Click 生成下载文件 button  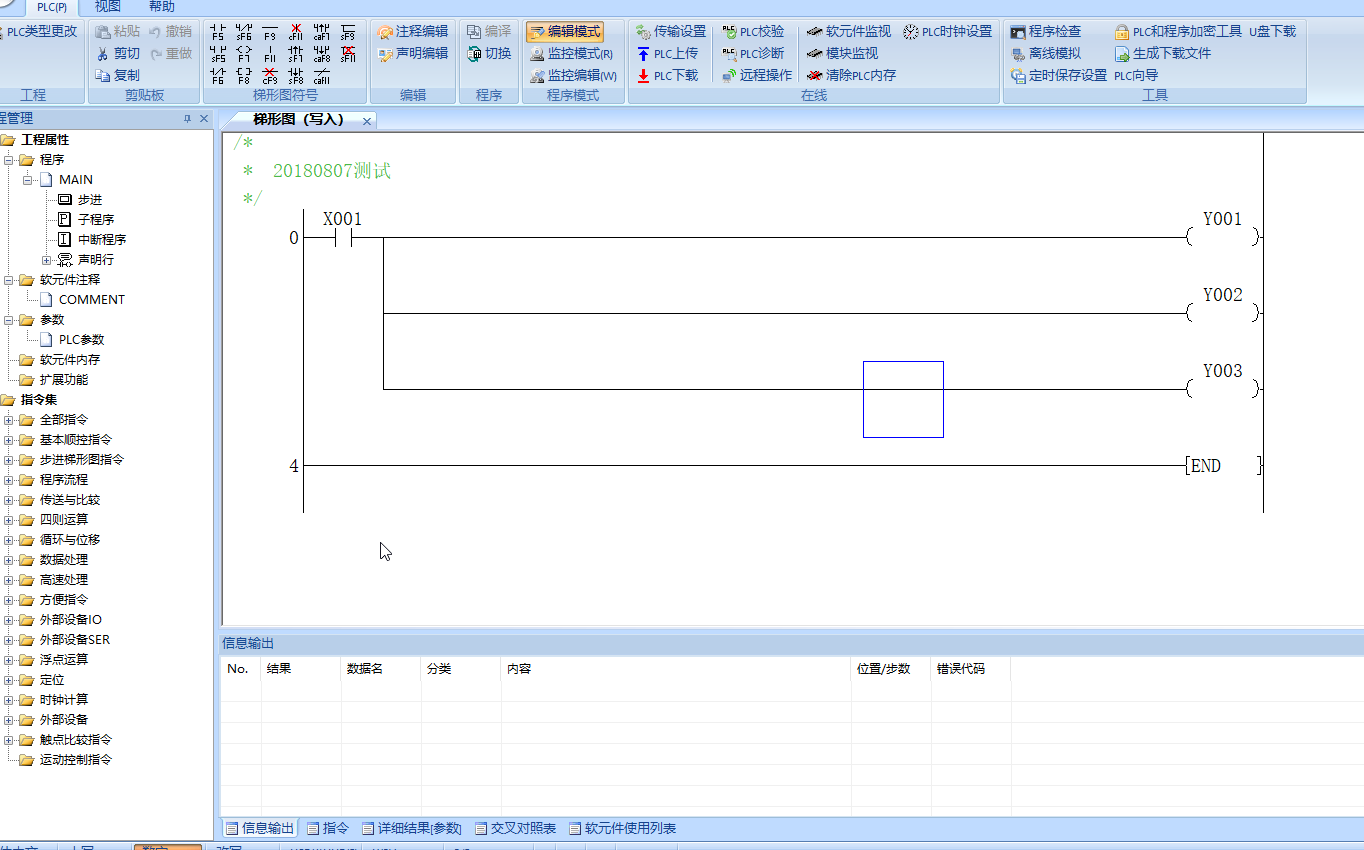click(x=1163, y=53)
